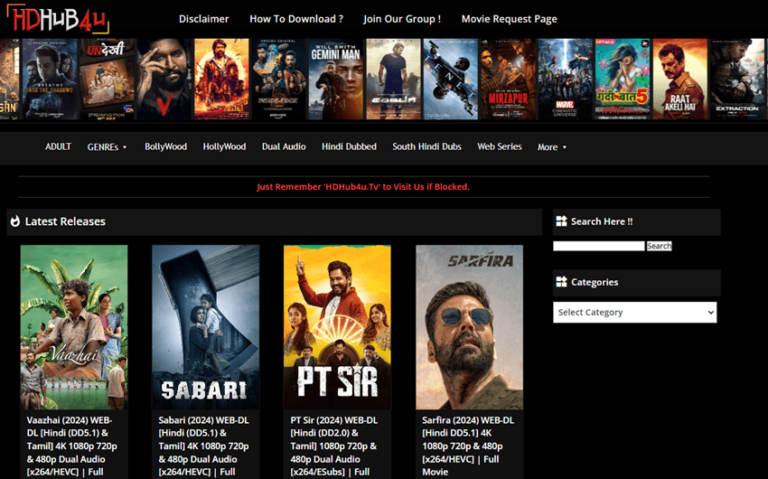The width and height of the screenshot is (768, 479).
Task: Open the Extraction banner poster
Action: (738, 79)
